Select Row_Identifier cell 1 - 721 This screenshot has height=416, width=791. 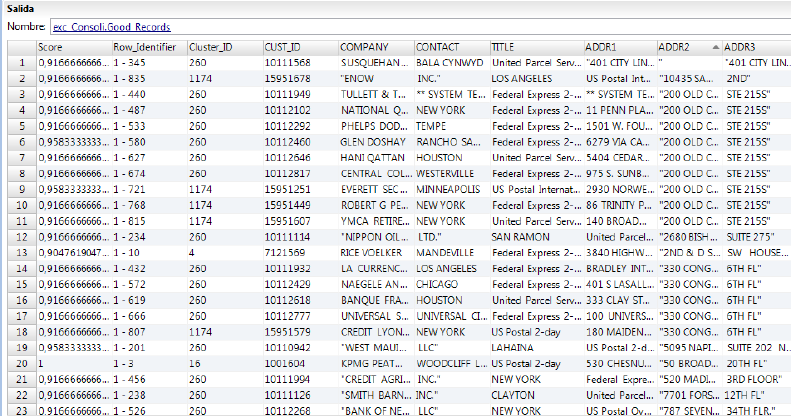149,190
